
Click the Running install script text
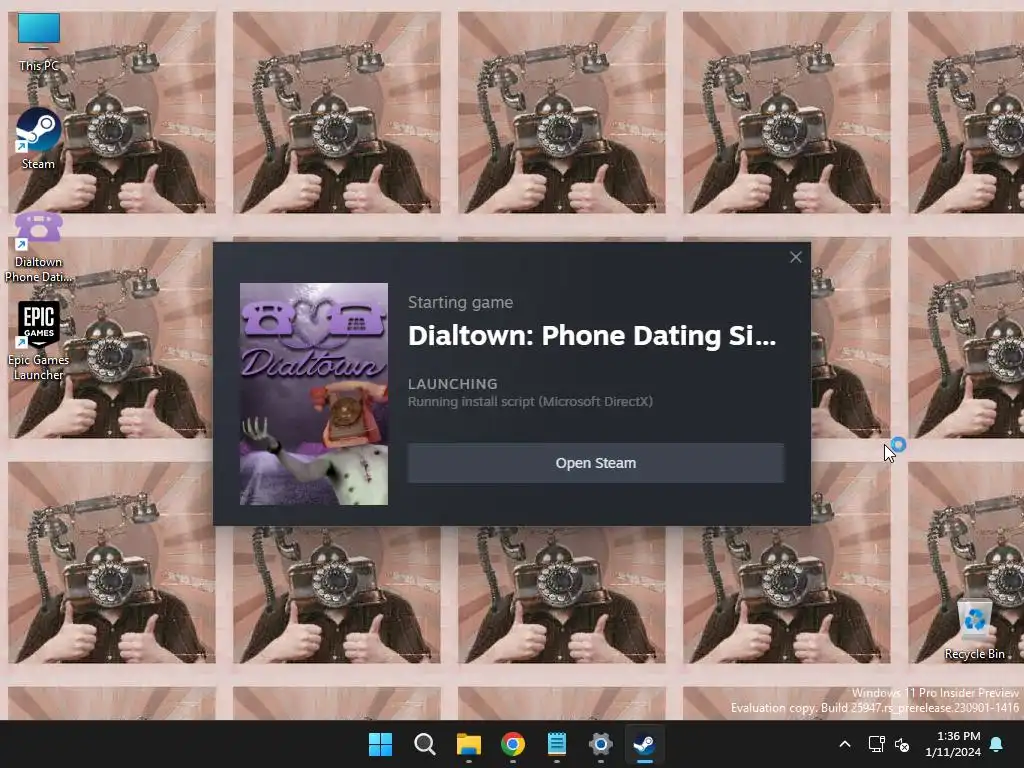pos(530,402)
